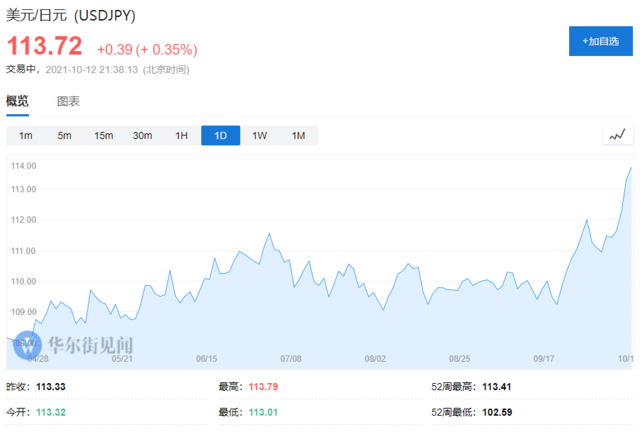Click the 美元/日元 (USDJPY) title
This screenshot has height=432, width=640.
click(x=71, y=17)
